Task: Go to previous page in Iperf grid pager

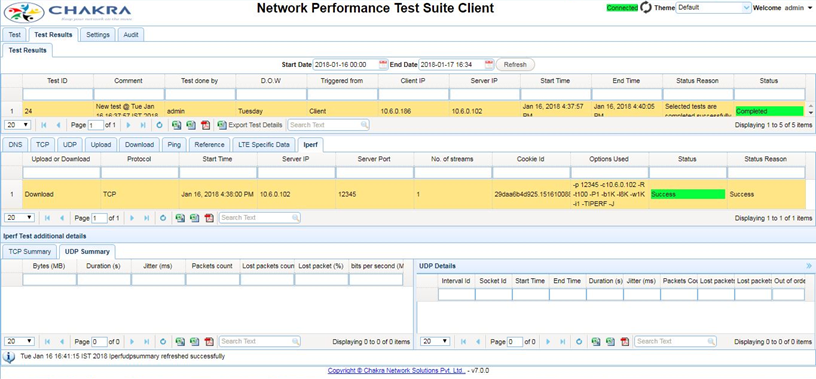Action: 61,218
